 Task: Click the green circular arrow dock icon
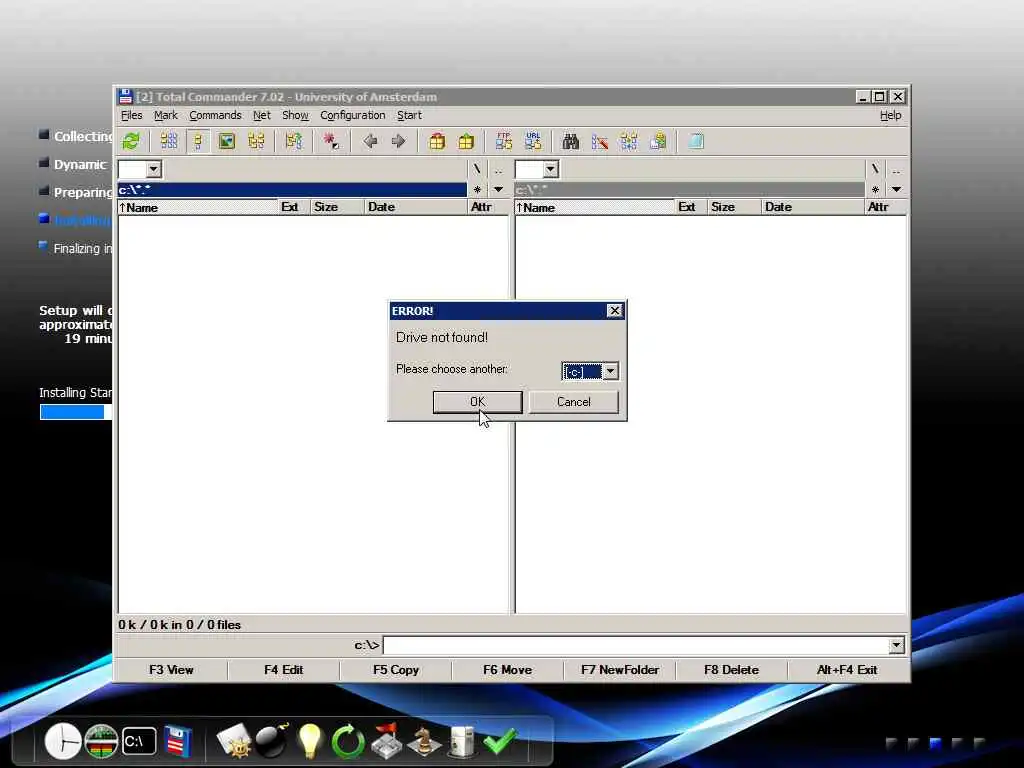click(347, 741)
